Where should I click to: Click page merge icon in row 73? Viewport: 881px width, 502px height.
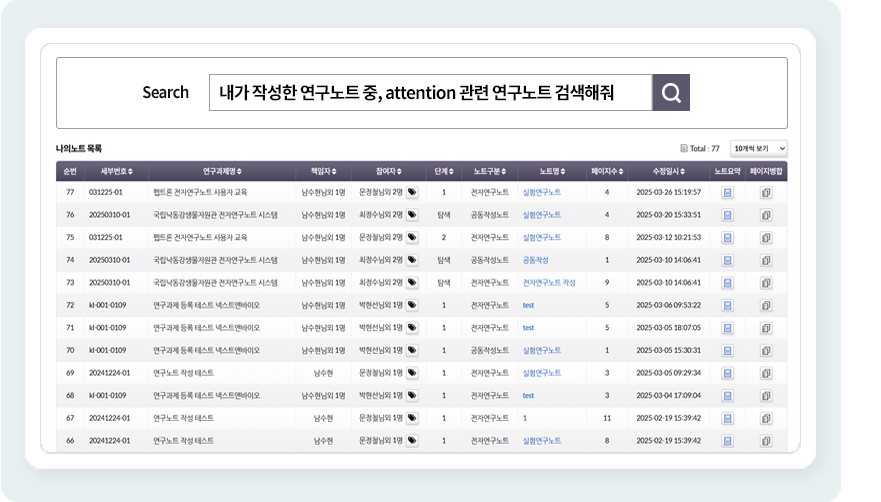(767, 283)
